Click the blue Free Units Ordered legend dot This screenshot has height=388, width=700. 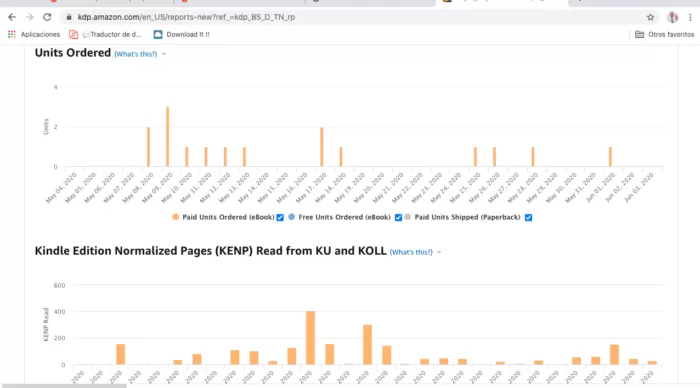click(x=292, y=217)
